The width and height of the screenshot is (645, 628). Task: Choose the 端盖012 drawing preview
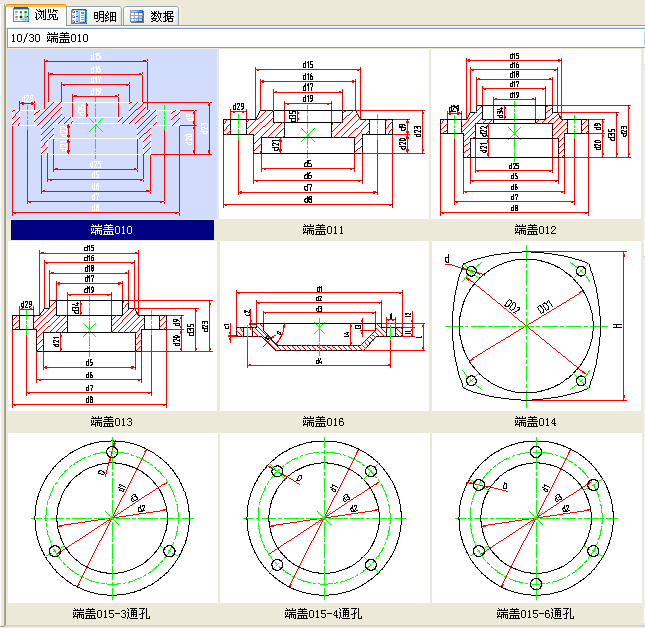click(535, 133)
